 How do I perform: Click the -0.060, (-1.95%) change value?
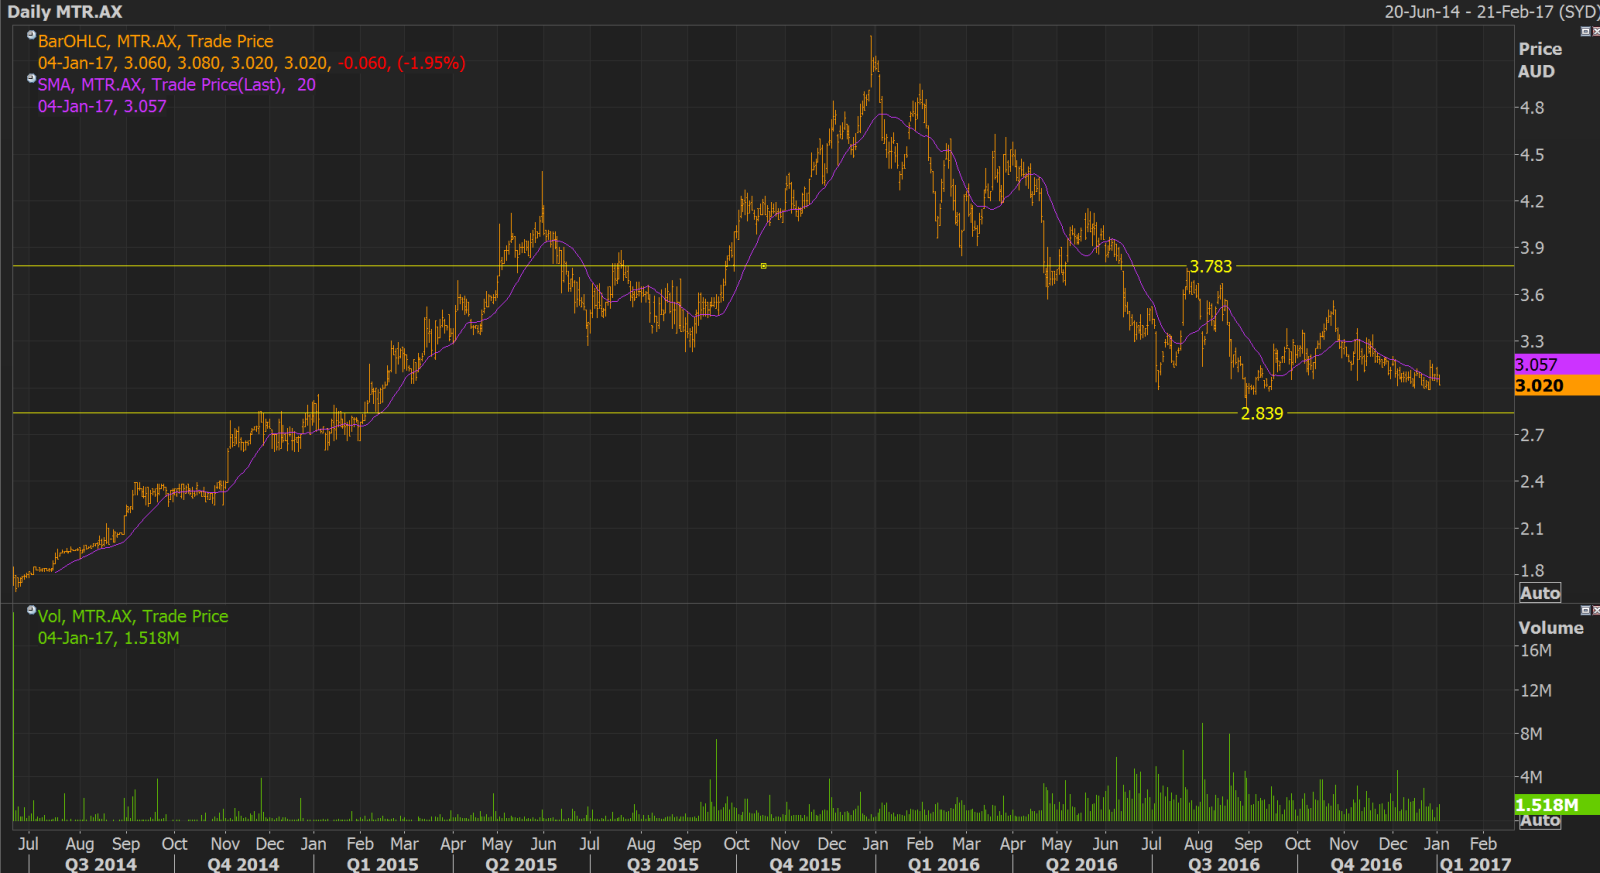(x=402, y=63)
